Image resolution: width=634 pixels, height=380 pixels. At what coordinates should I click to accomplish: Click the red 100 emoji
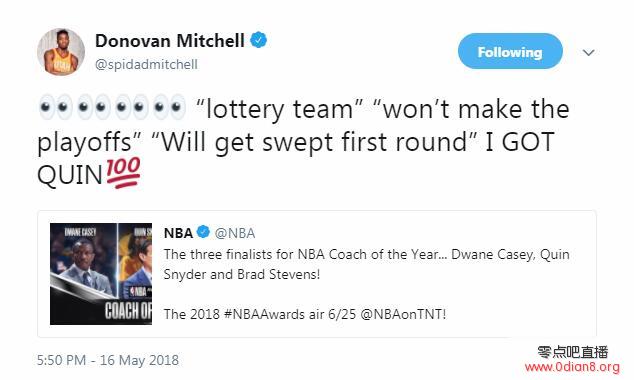(123, 173)
